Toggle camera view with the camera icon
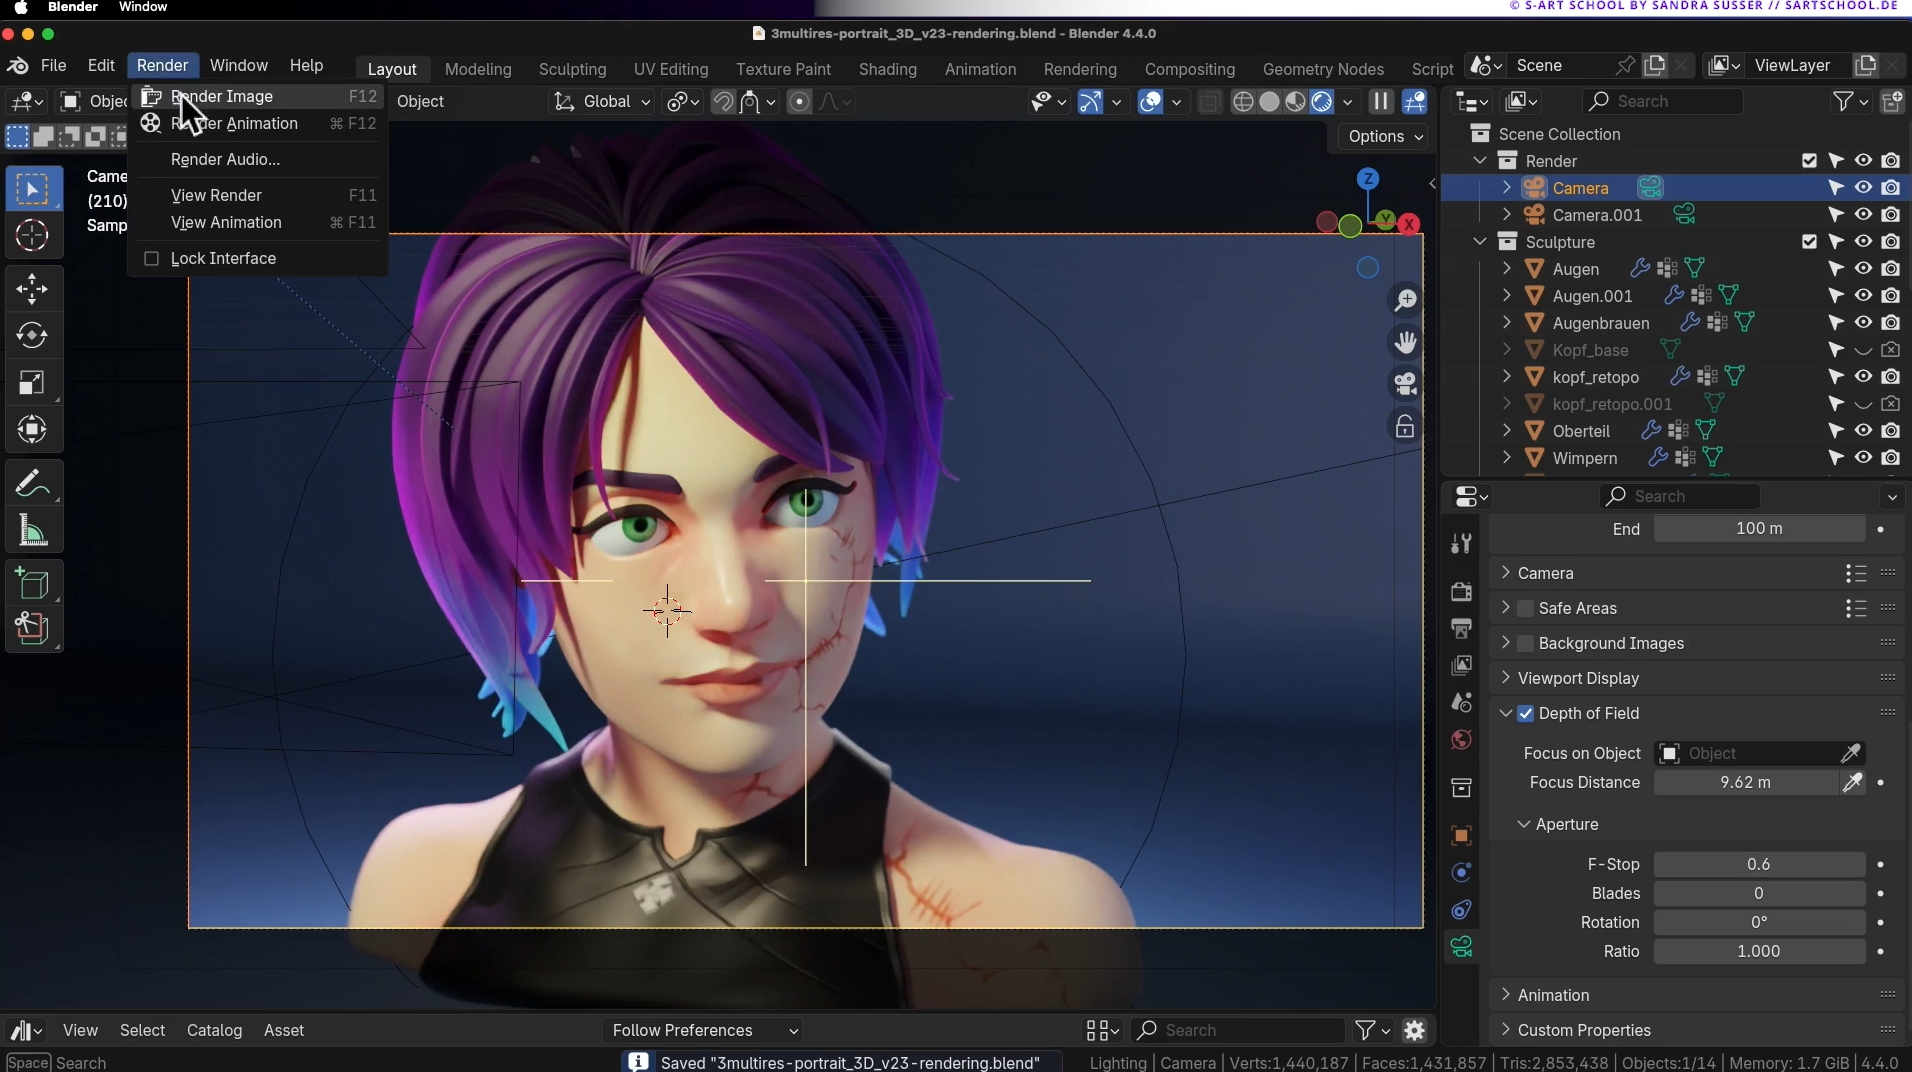This screenshot has width=1912, height=1072. [1405, 384]
